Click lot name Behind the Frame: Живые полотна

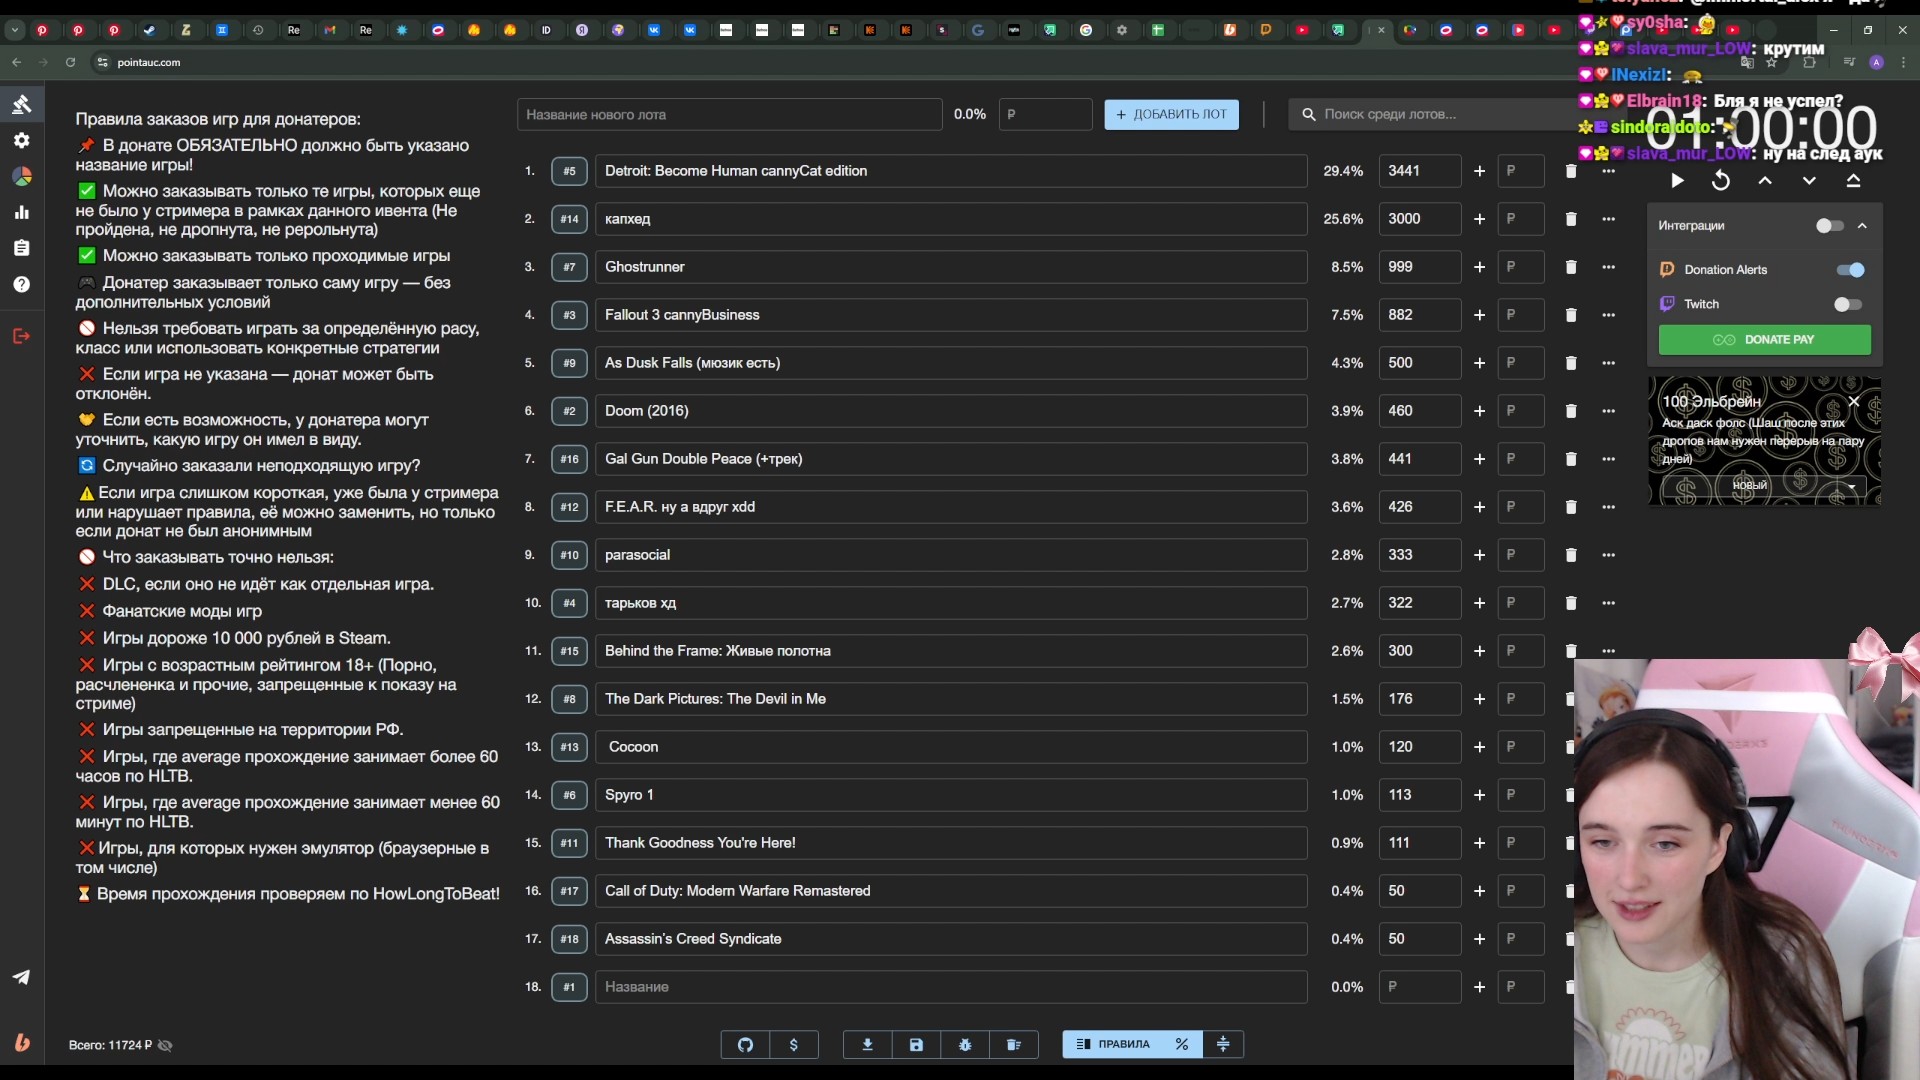point(717,651)
